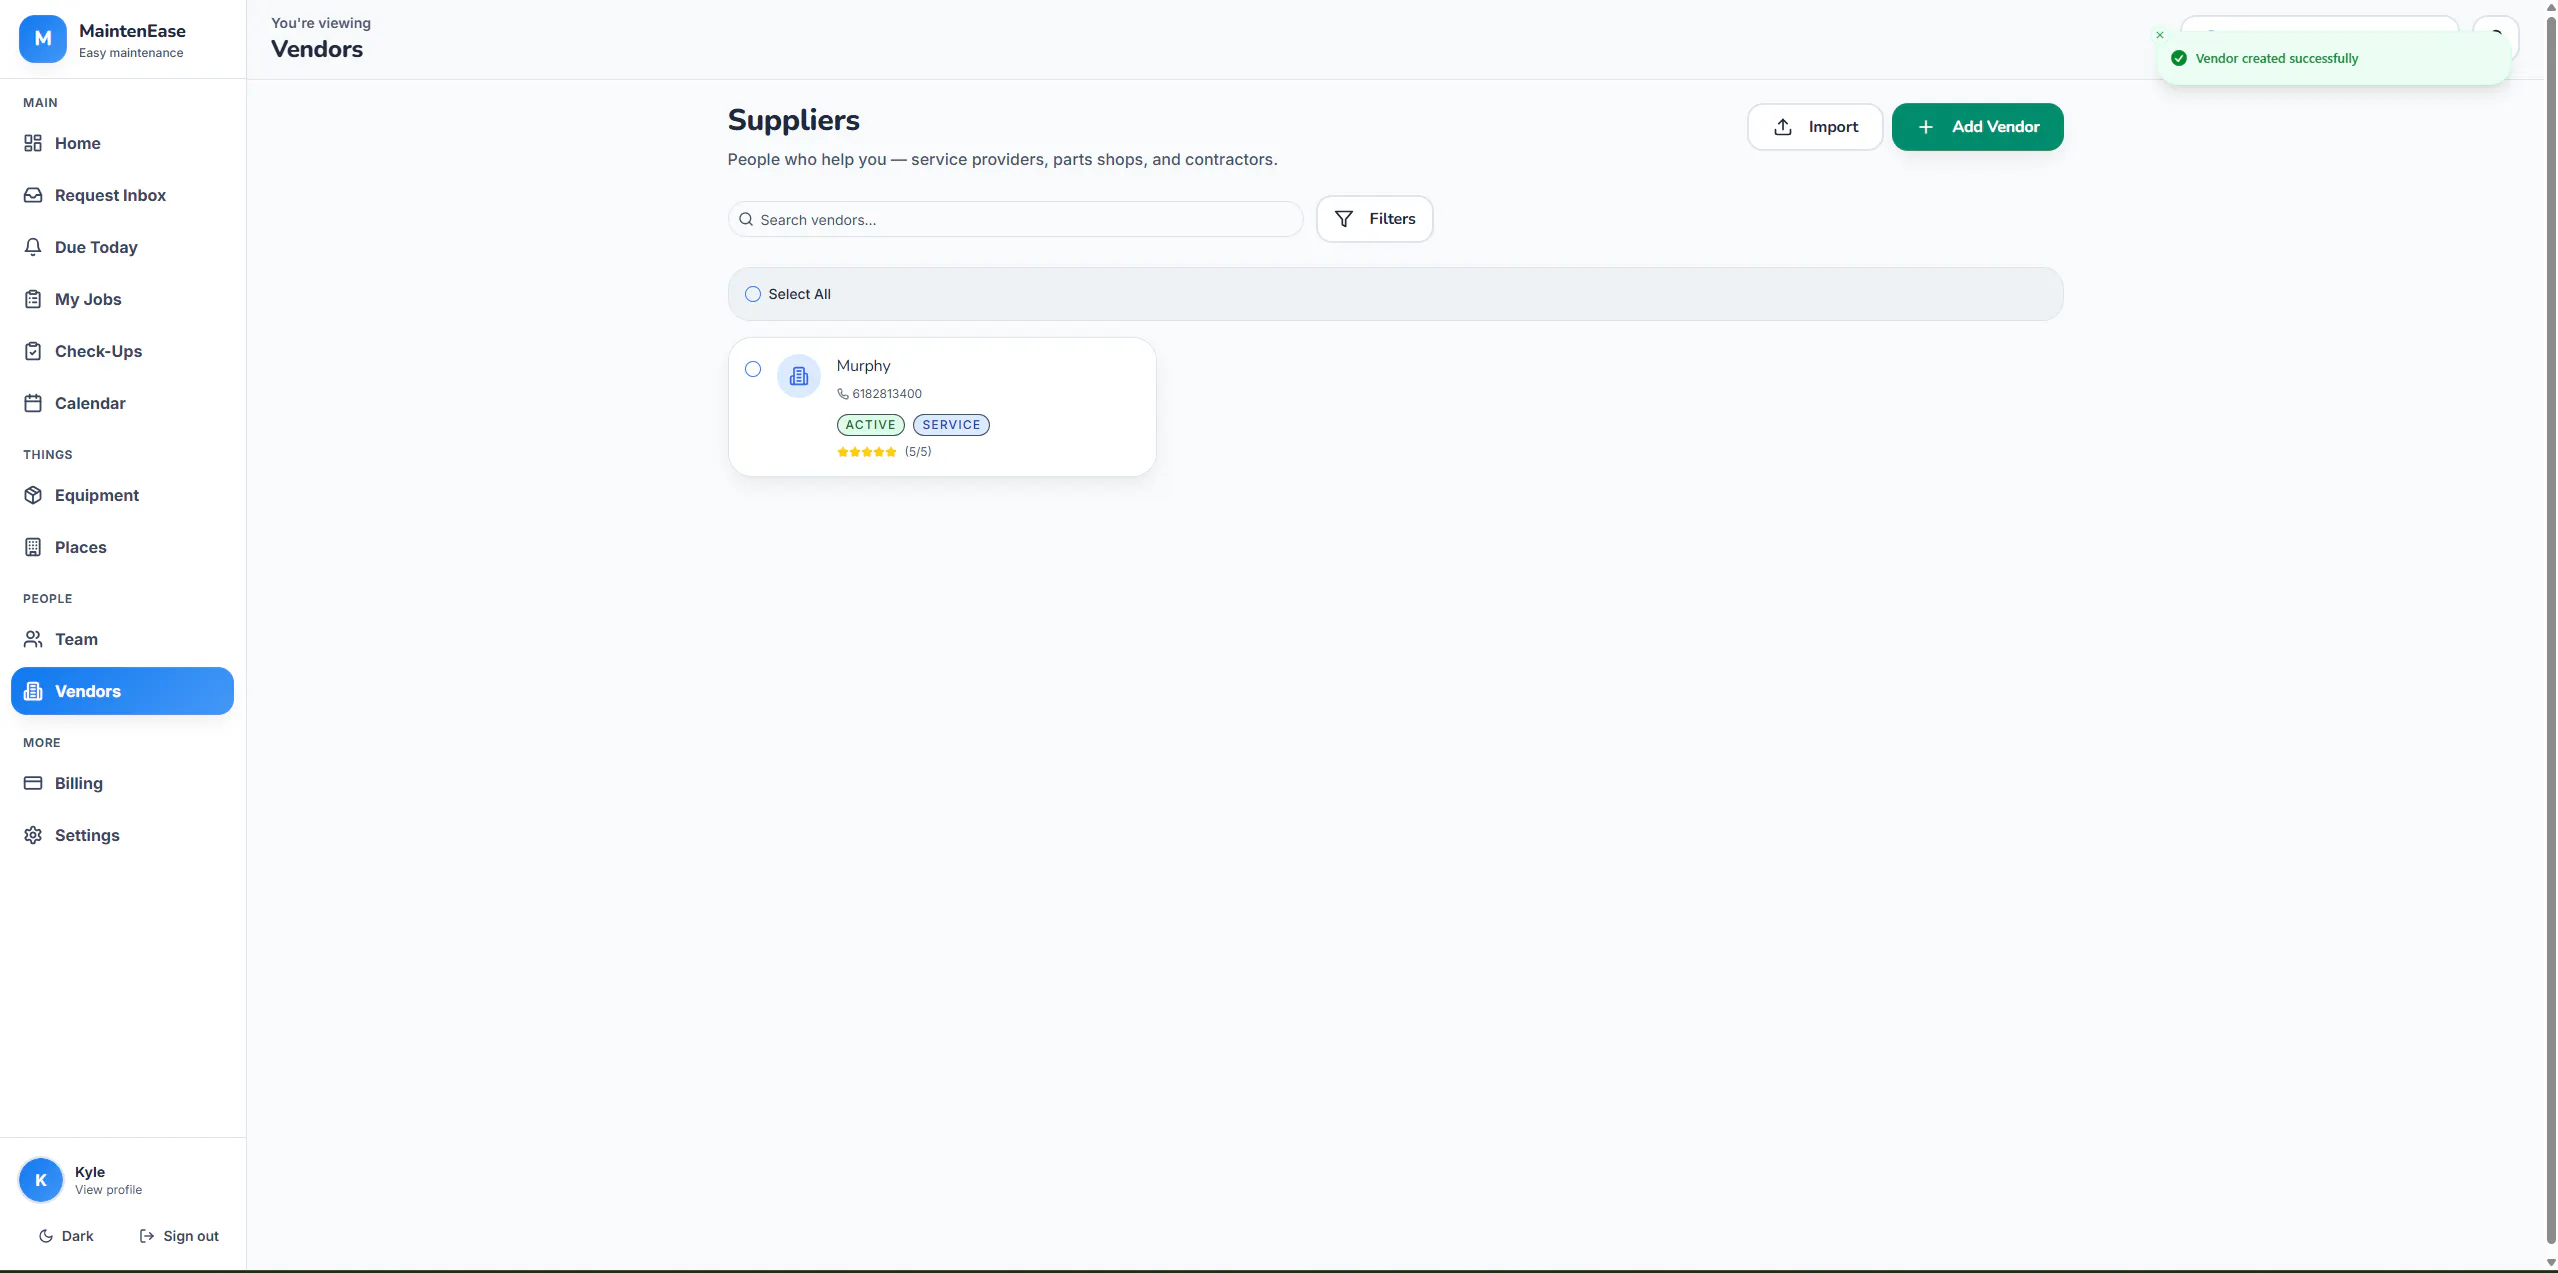Click the Sign out arrow icon
This screenshot has width=2558, height=1273.
pyautogui.click(x=147, y=1236)
